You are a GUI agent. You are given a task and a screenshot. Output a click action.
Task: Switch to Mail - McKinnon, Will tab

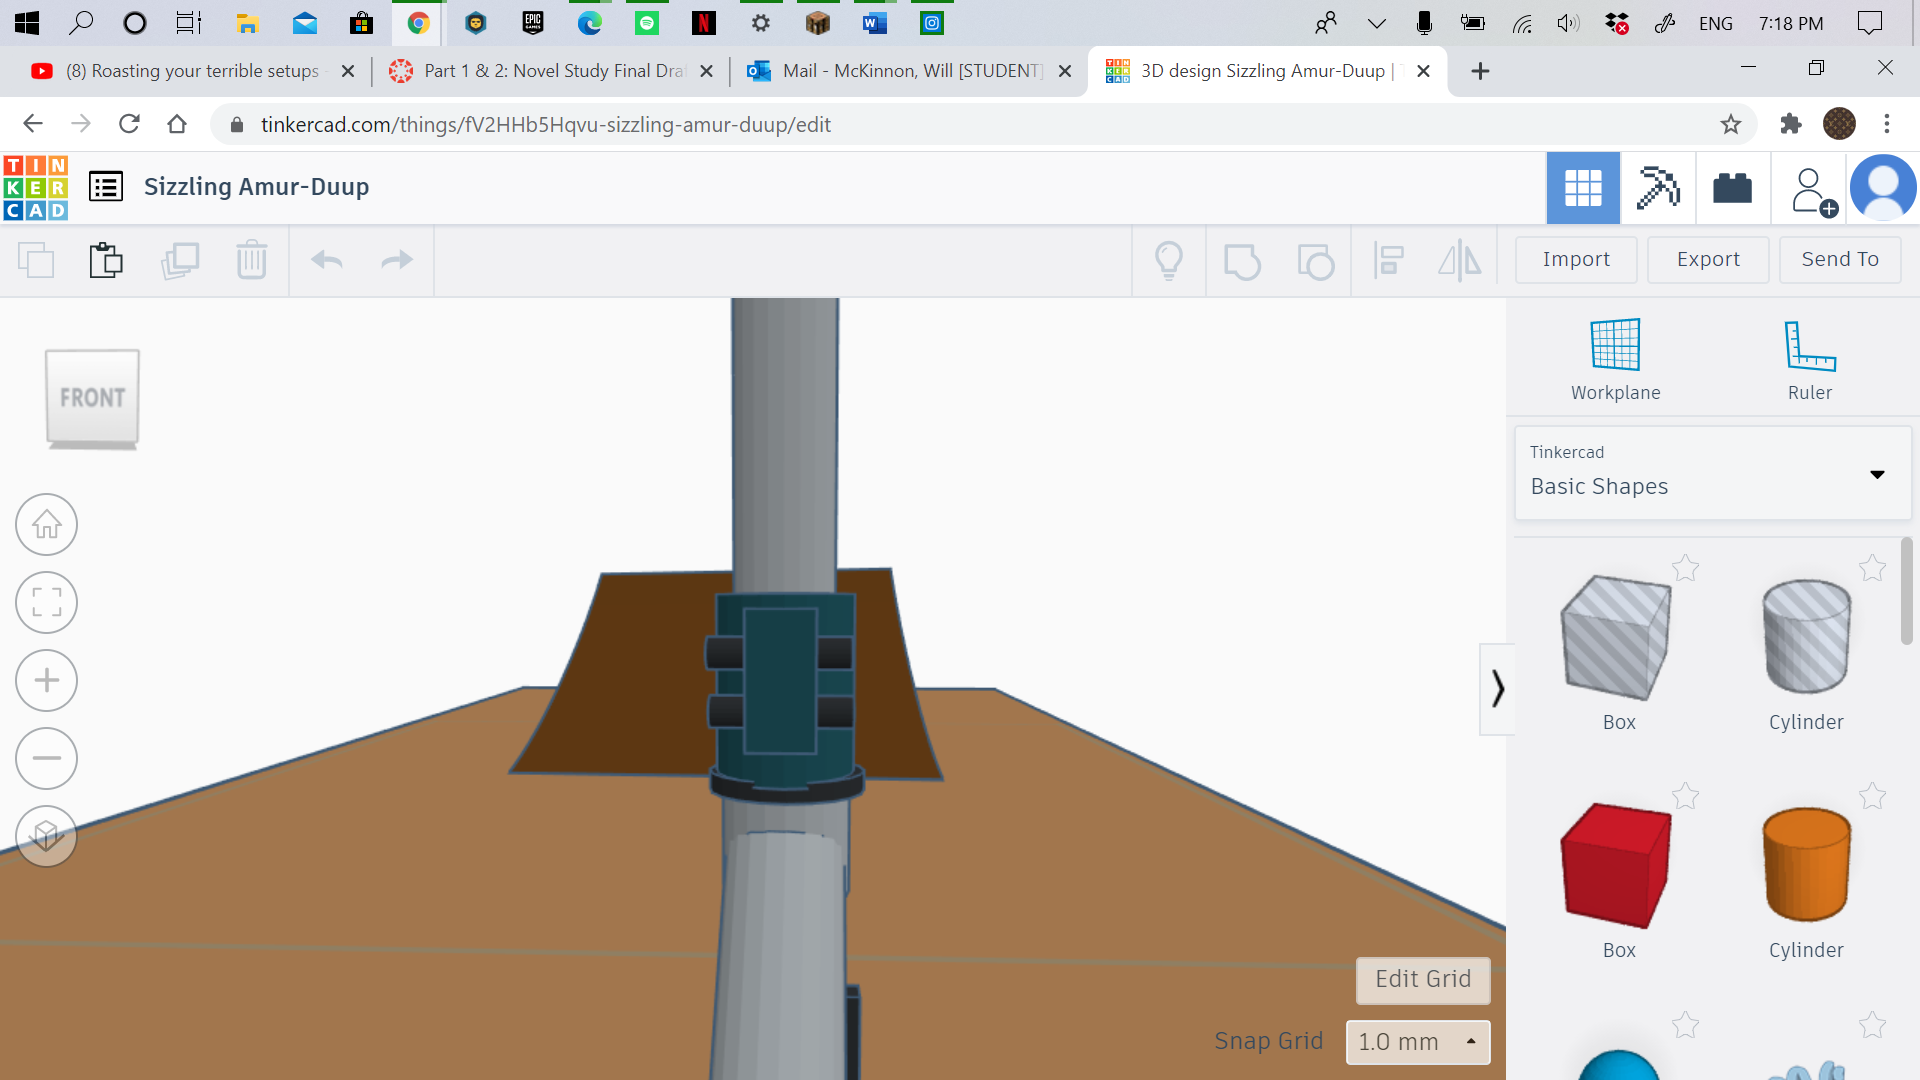[x=908, y=71]
